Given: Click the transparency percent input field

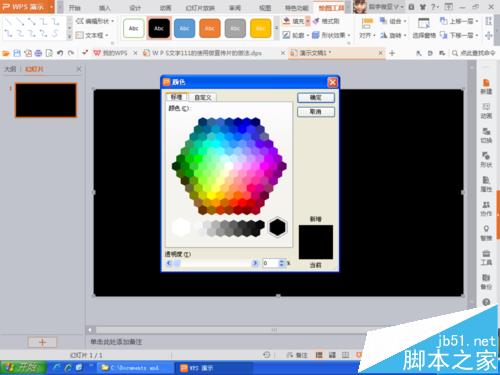Looking at the screenshot, I should click(270, 263).
